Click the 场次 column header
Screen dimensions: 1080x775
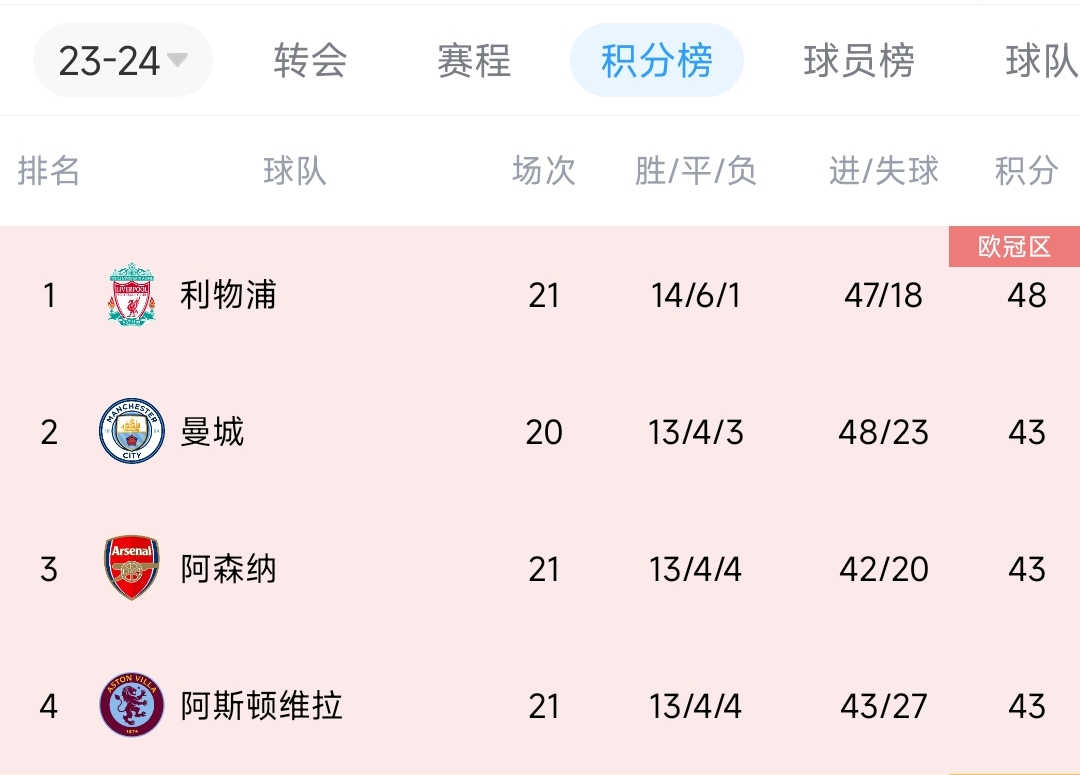click(543, 171)
